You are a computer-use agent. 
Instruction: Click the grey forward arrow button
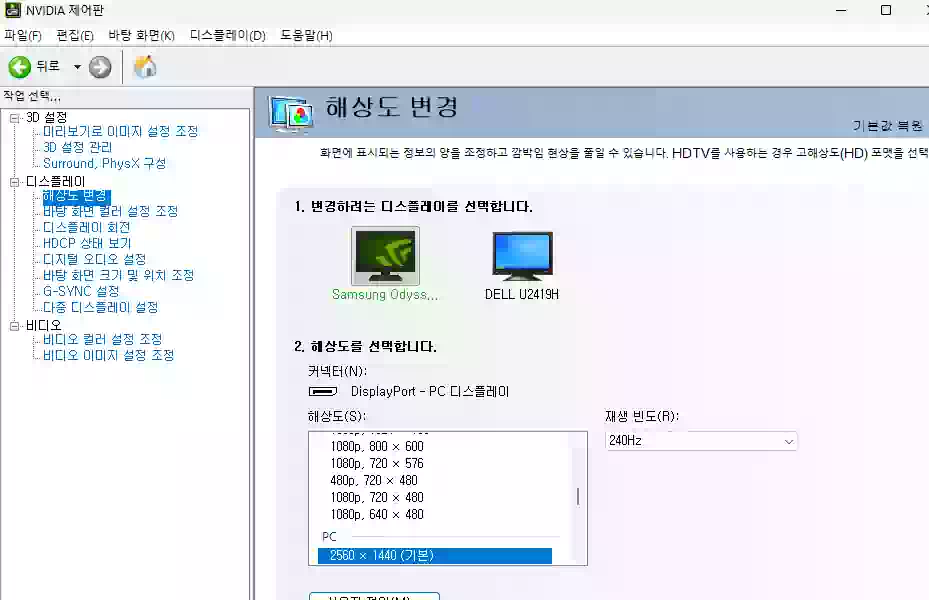pos(100,67)
